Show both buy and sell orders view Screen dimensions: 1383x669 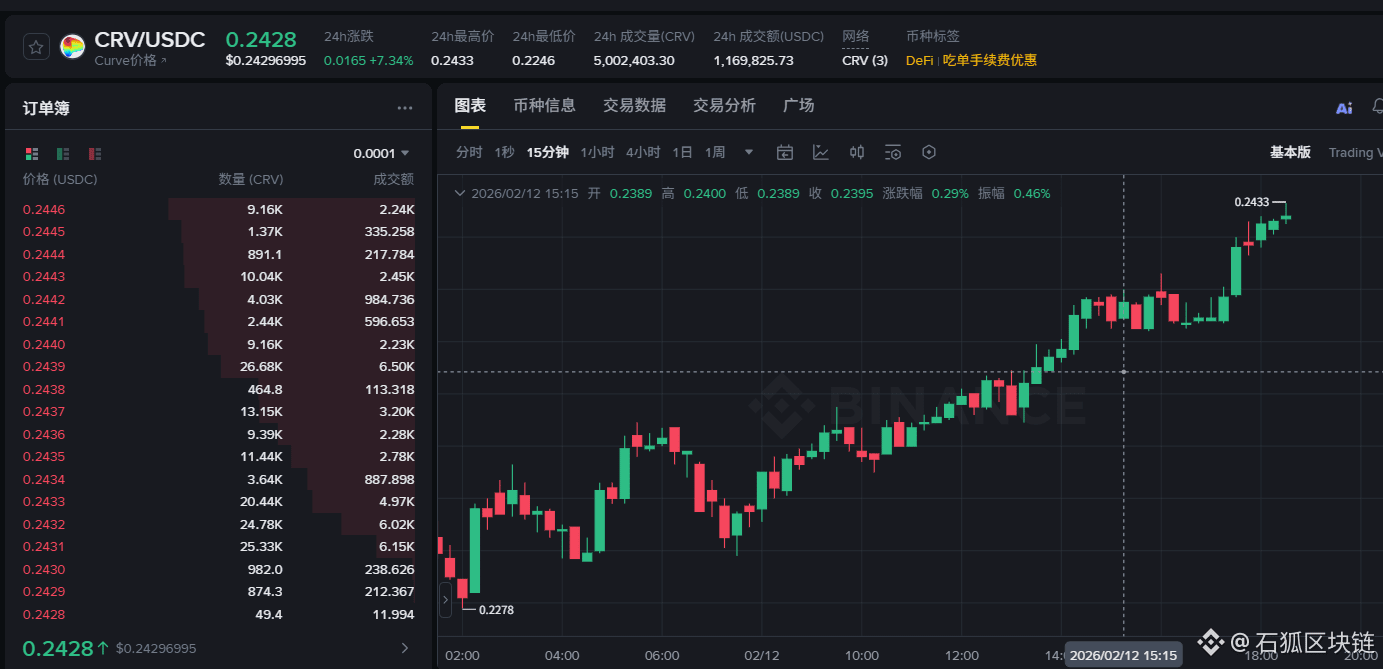pos(32,154)
